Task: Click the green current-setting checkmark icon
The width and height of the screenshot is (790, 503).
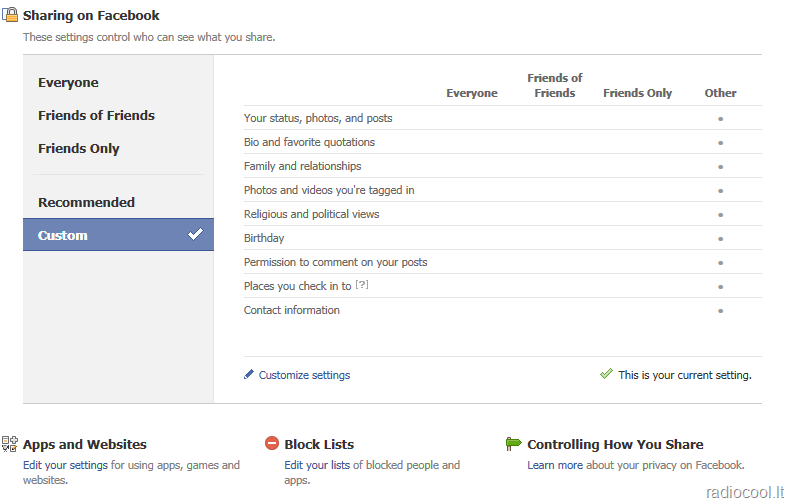Action: 606,373
